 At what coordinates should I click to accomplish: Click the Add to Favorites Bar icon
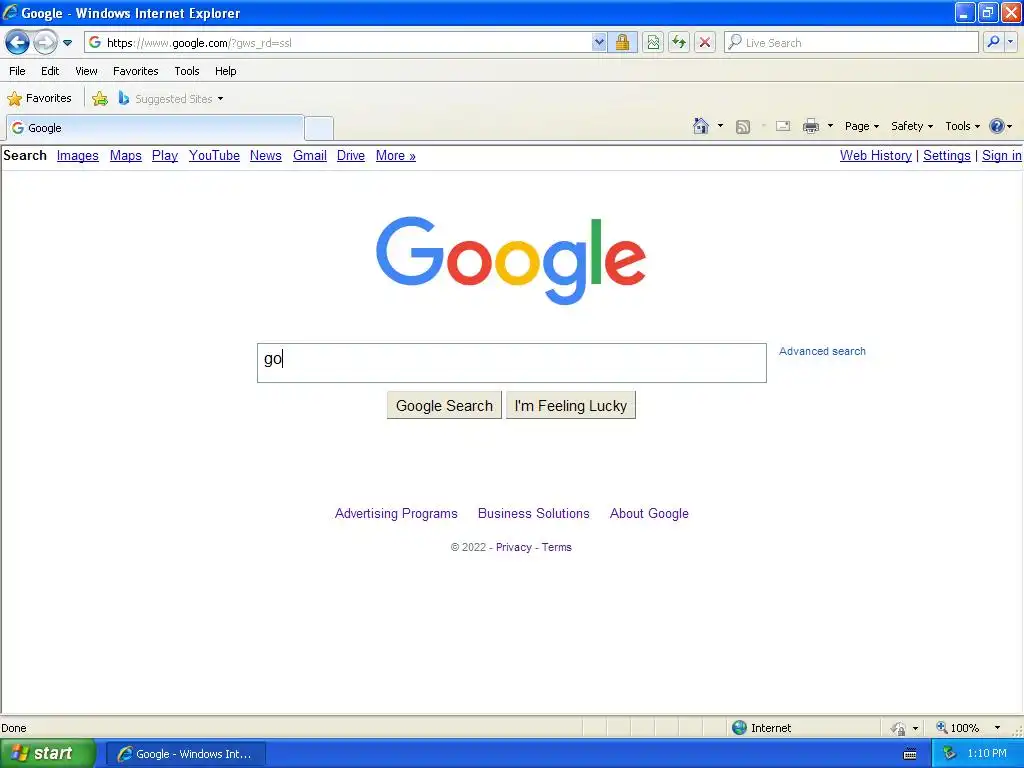tap(100, 99)
